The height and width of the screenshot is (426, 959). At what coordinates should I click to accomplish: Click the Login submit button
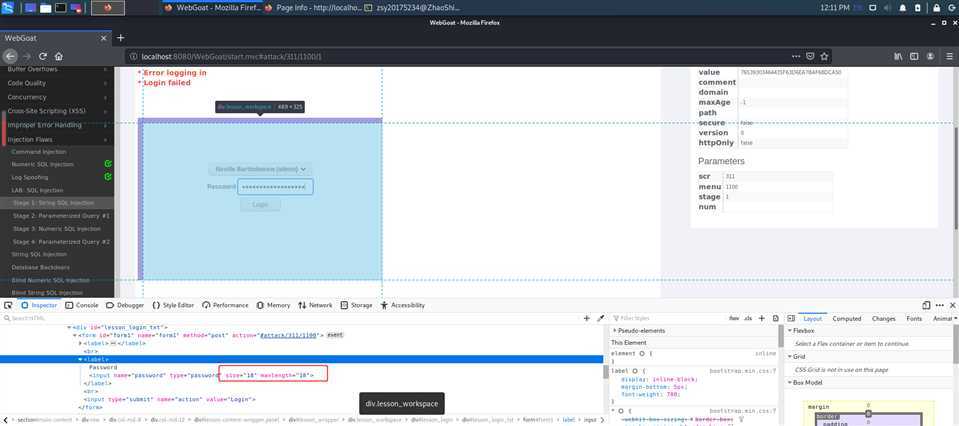tap(260, 204)
